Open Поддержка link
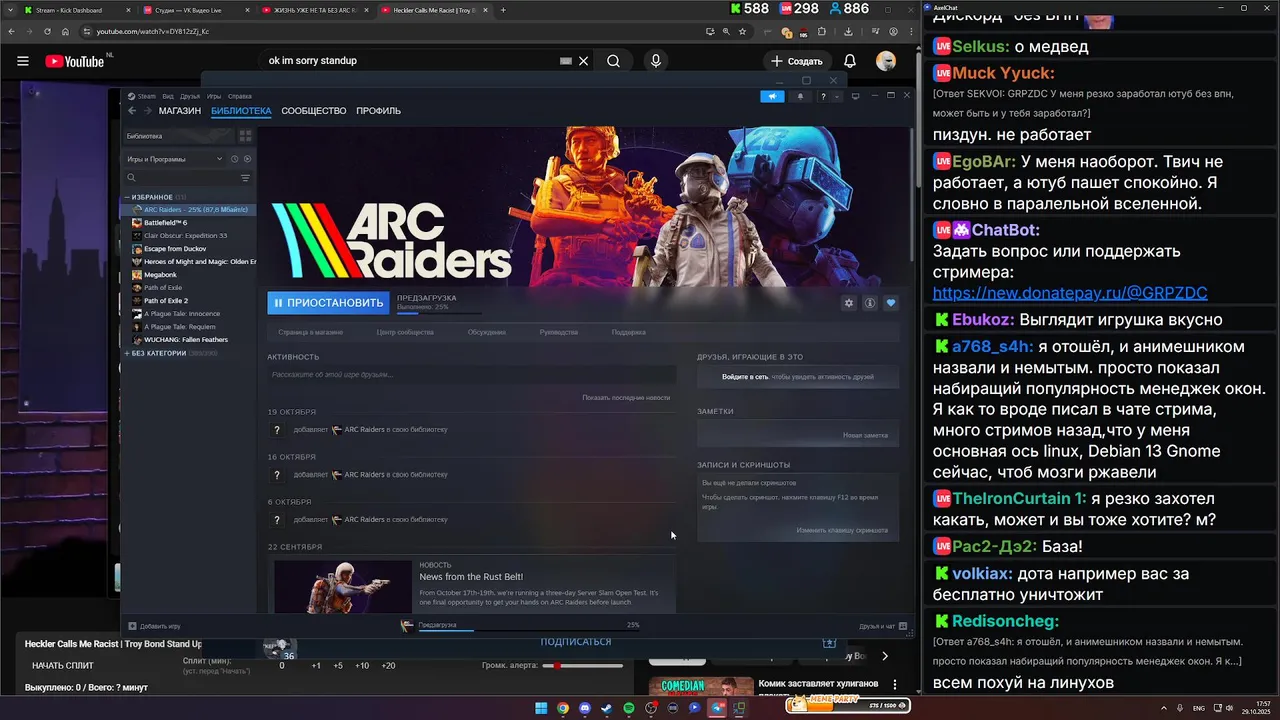The width and height of the screenshot is (1280, 720). 629,332
